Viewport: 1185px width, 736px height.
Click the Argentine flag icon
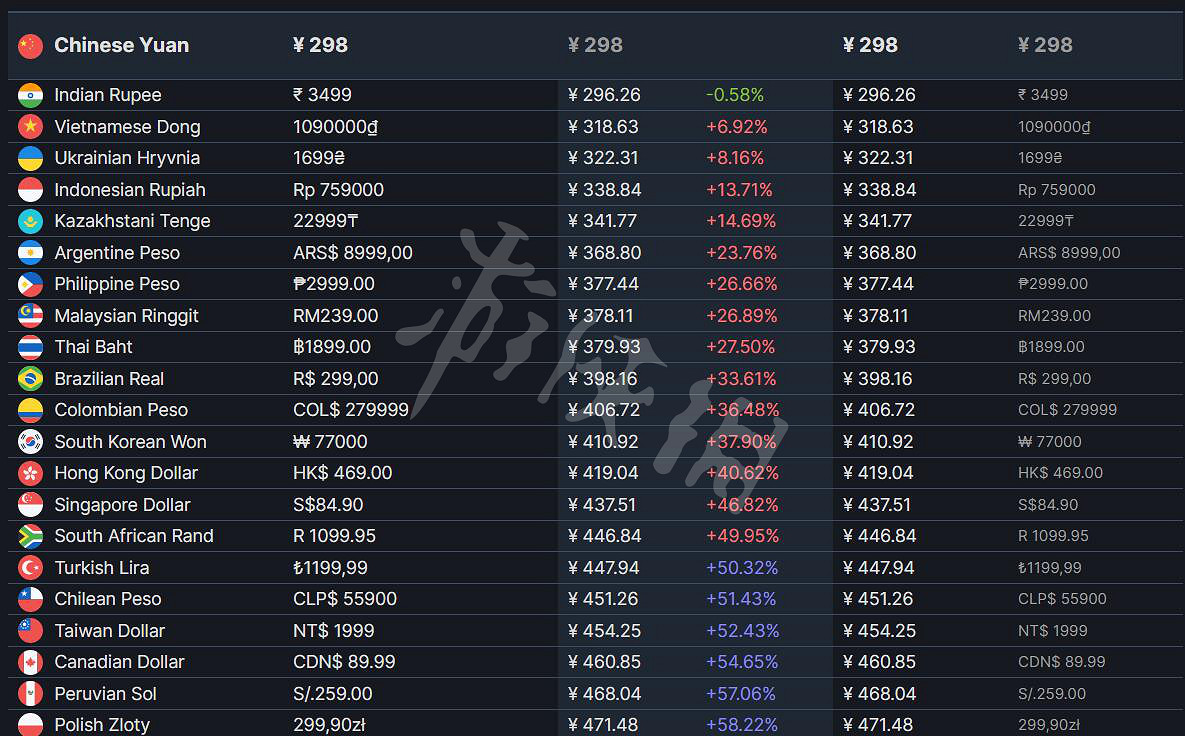(x=31, y=253)
